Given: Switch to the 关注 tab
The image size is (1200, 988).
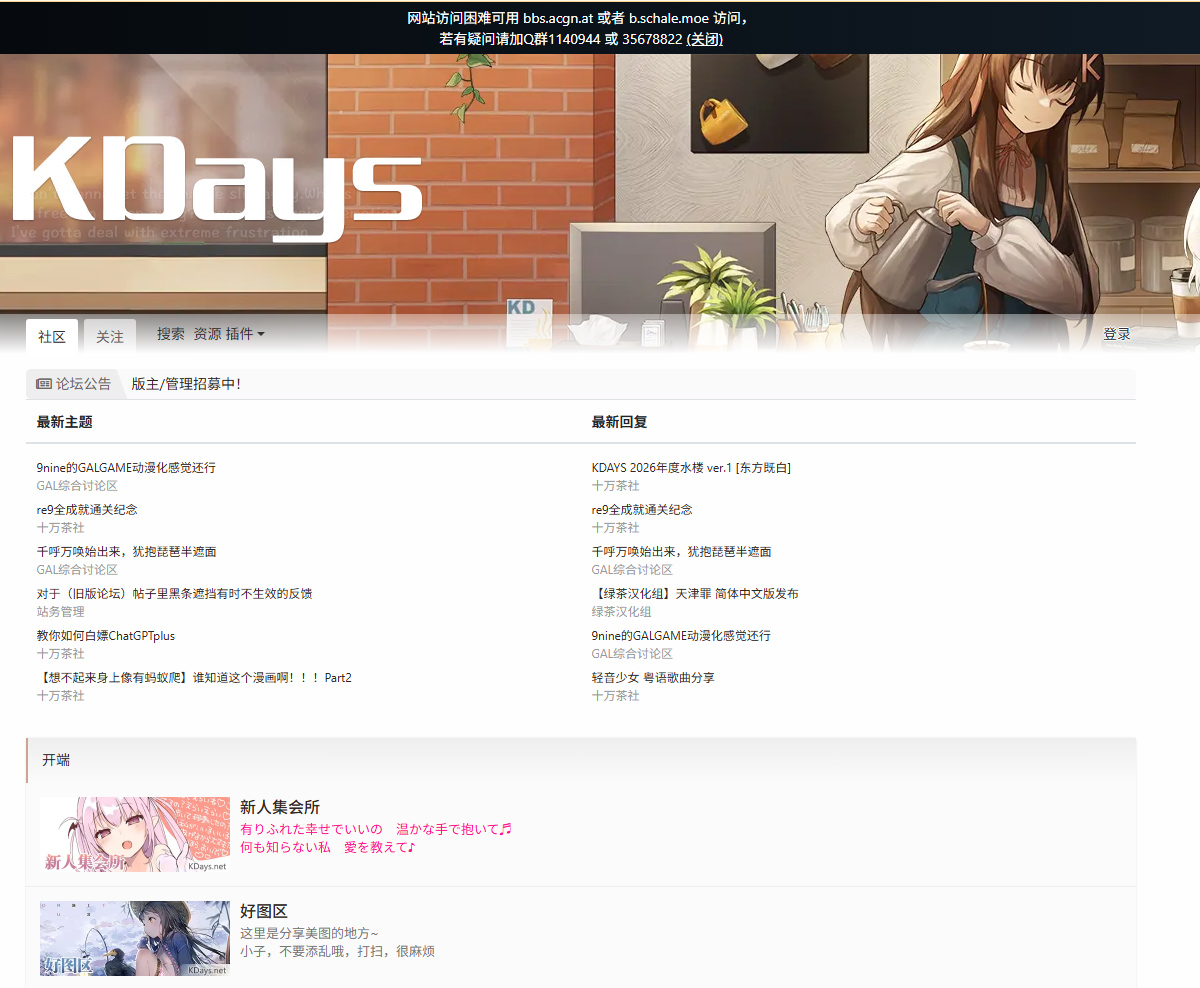Looking at the screenshot, I should point(110,336).
